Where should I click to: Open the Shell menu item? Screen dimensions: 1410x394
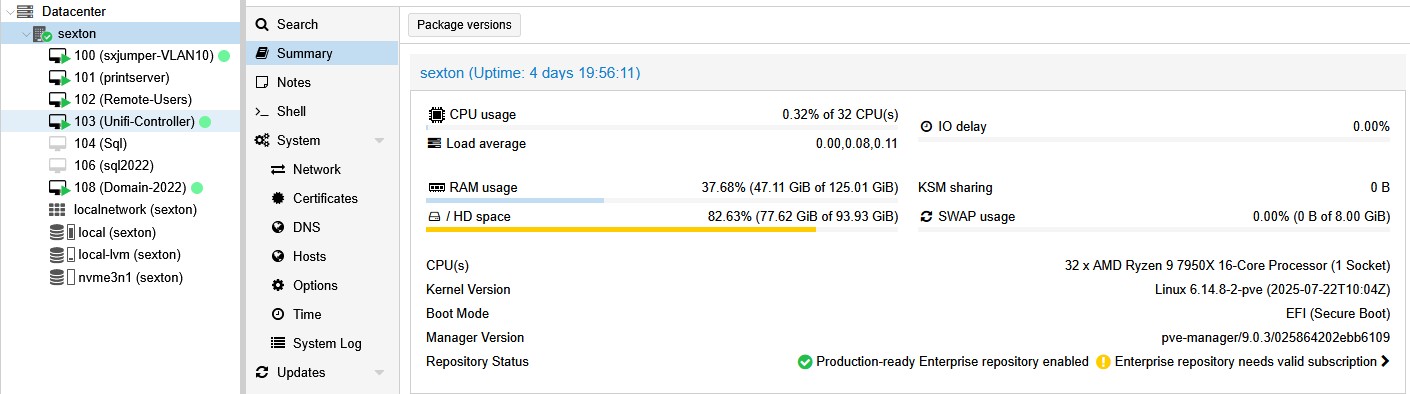click(322, 111)
